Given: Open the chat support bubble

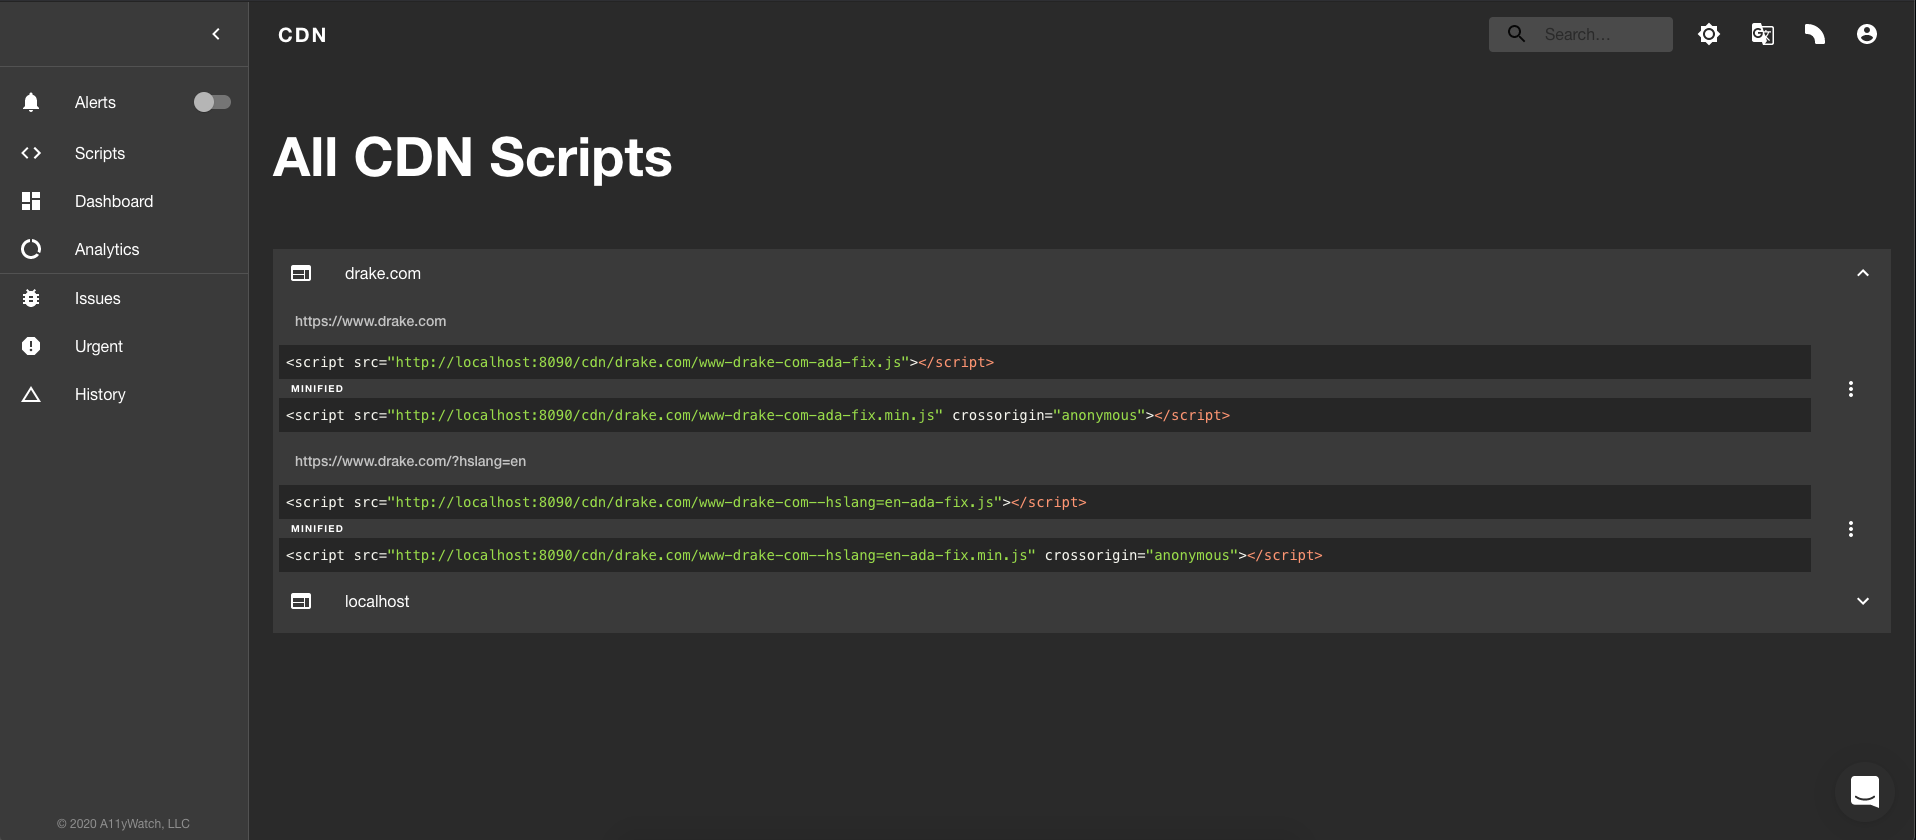Looking at the screenshot, I should pyautogui.click(x=1865, y=792).
